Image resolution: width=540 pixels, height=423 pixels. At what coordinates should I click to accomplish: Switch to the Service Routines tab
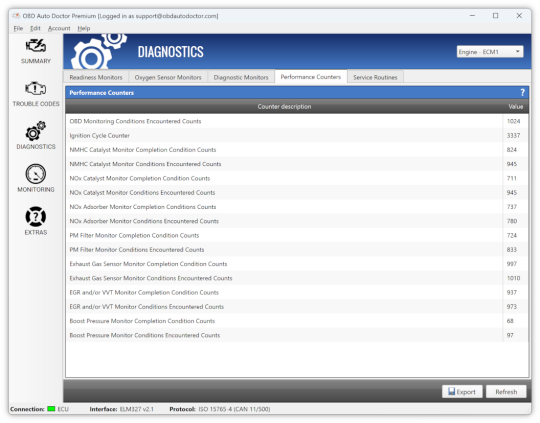pyautogui.click(x=375, y=77)
